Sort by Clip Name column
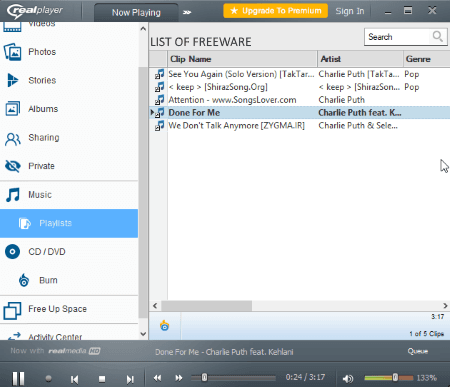 (242, 59)
